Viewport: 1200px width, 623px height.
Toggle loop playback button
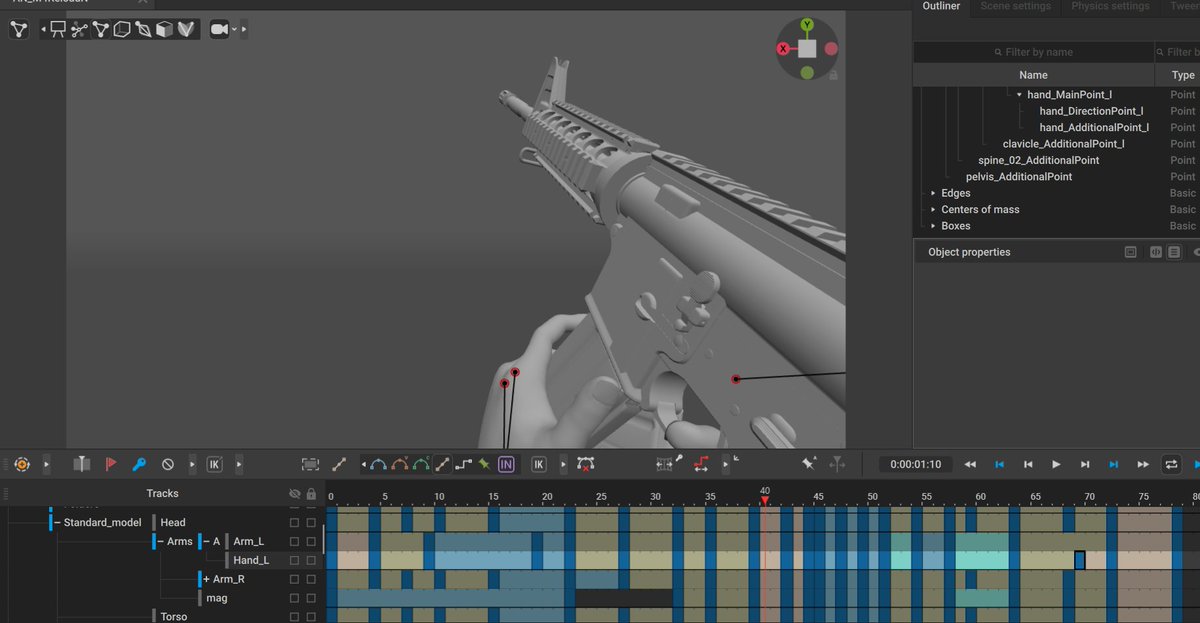coord(1171,464)
